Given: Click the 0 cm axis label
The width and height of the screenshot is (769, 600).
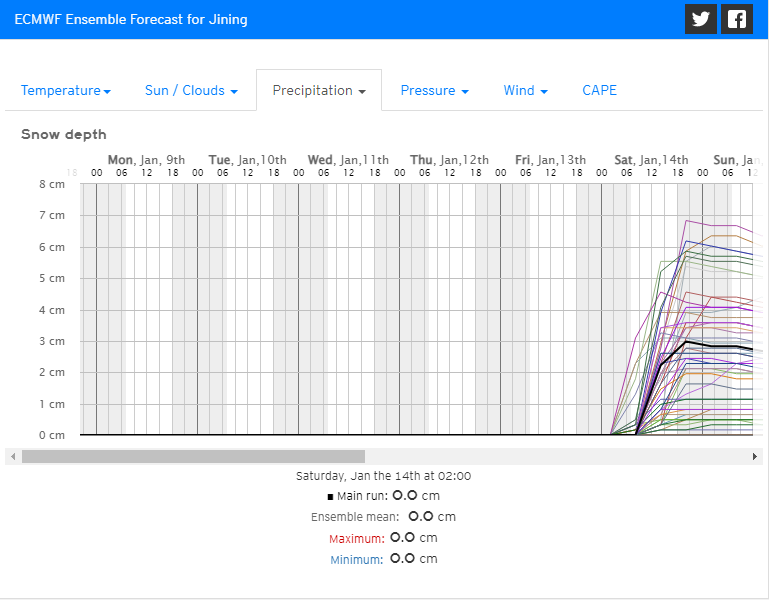Looking at the screenshot, I should (52, 435).
